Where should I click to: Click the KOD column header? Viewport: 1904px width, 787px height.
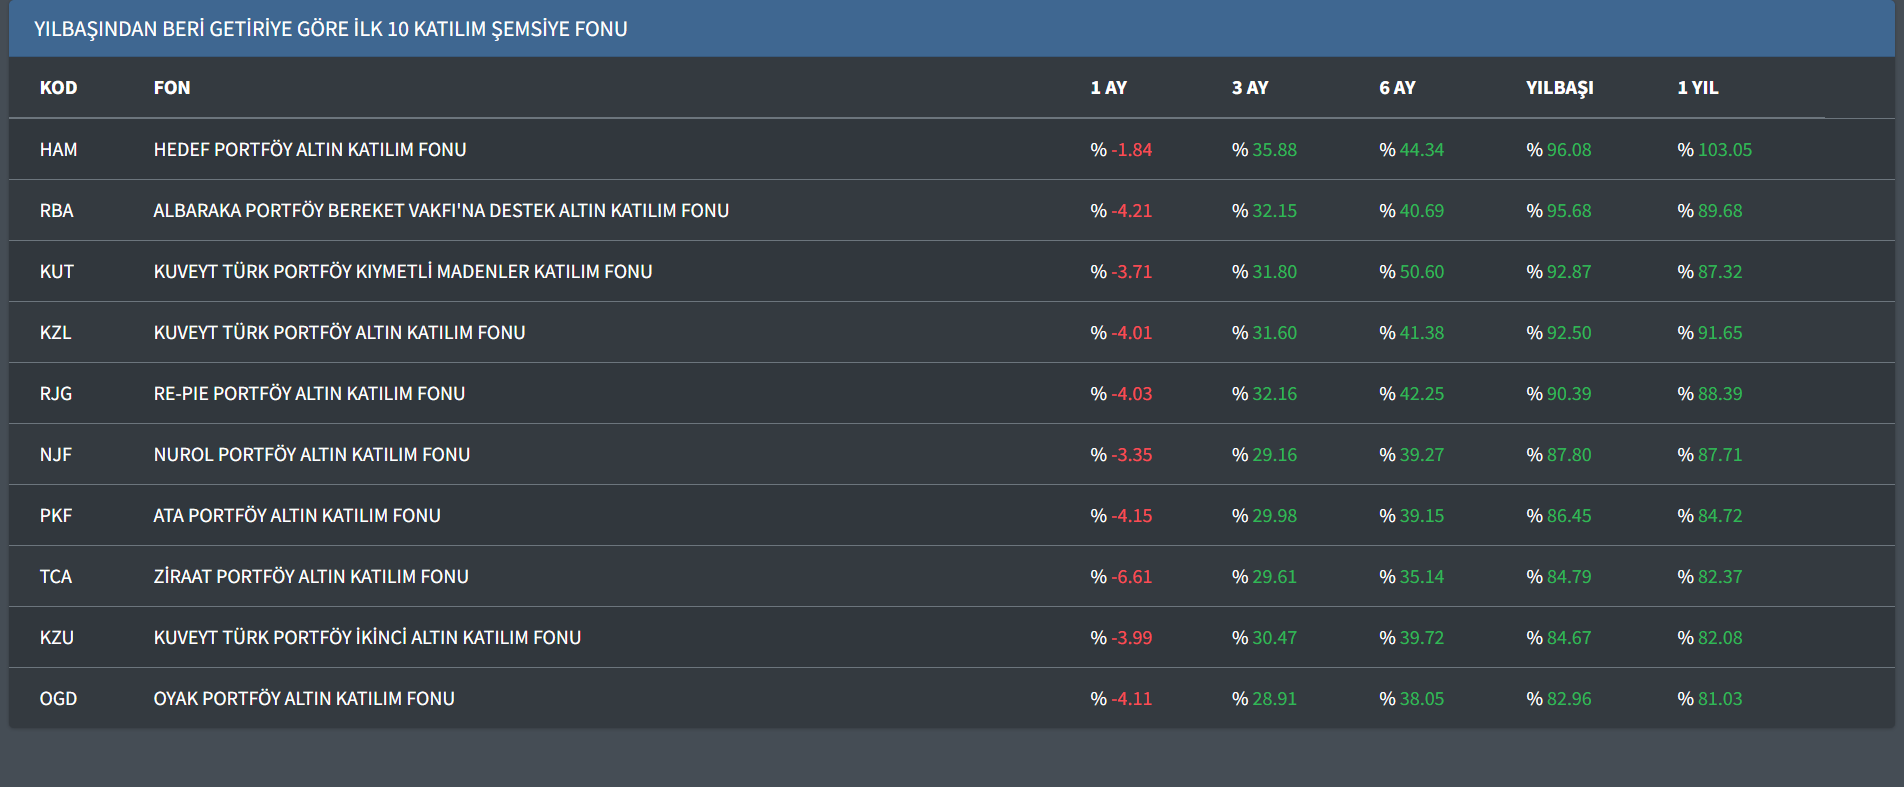(x=58, y=88)
